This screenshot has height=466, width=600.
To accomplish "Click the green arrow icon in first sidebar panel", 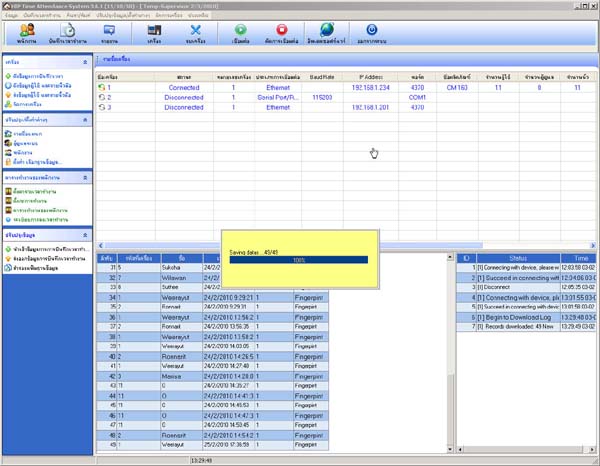I will 8,76.
